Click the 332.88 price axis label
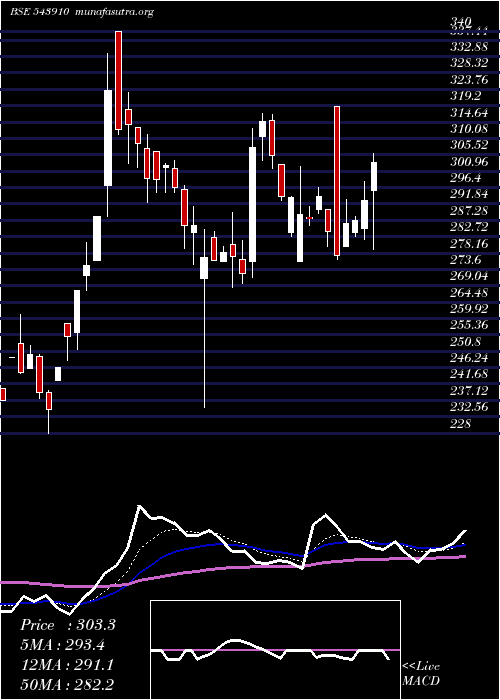Screen dimensions: 500x700 (x=468, y=46)
